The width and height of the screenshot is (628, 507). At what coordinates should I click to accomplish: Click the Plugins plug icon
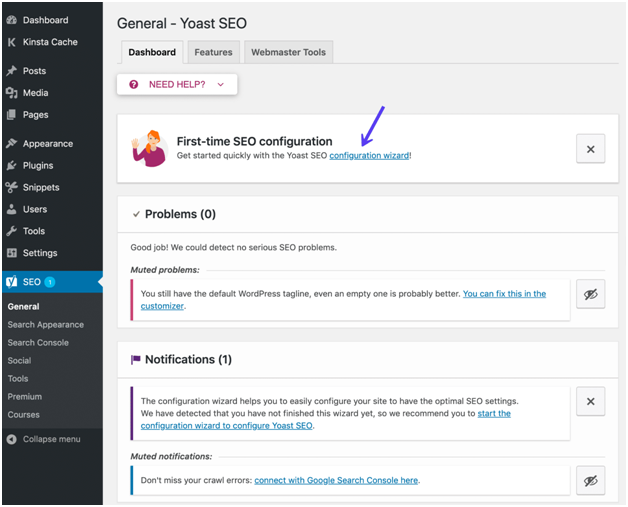click(x=12, y=165)
